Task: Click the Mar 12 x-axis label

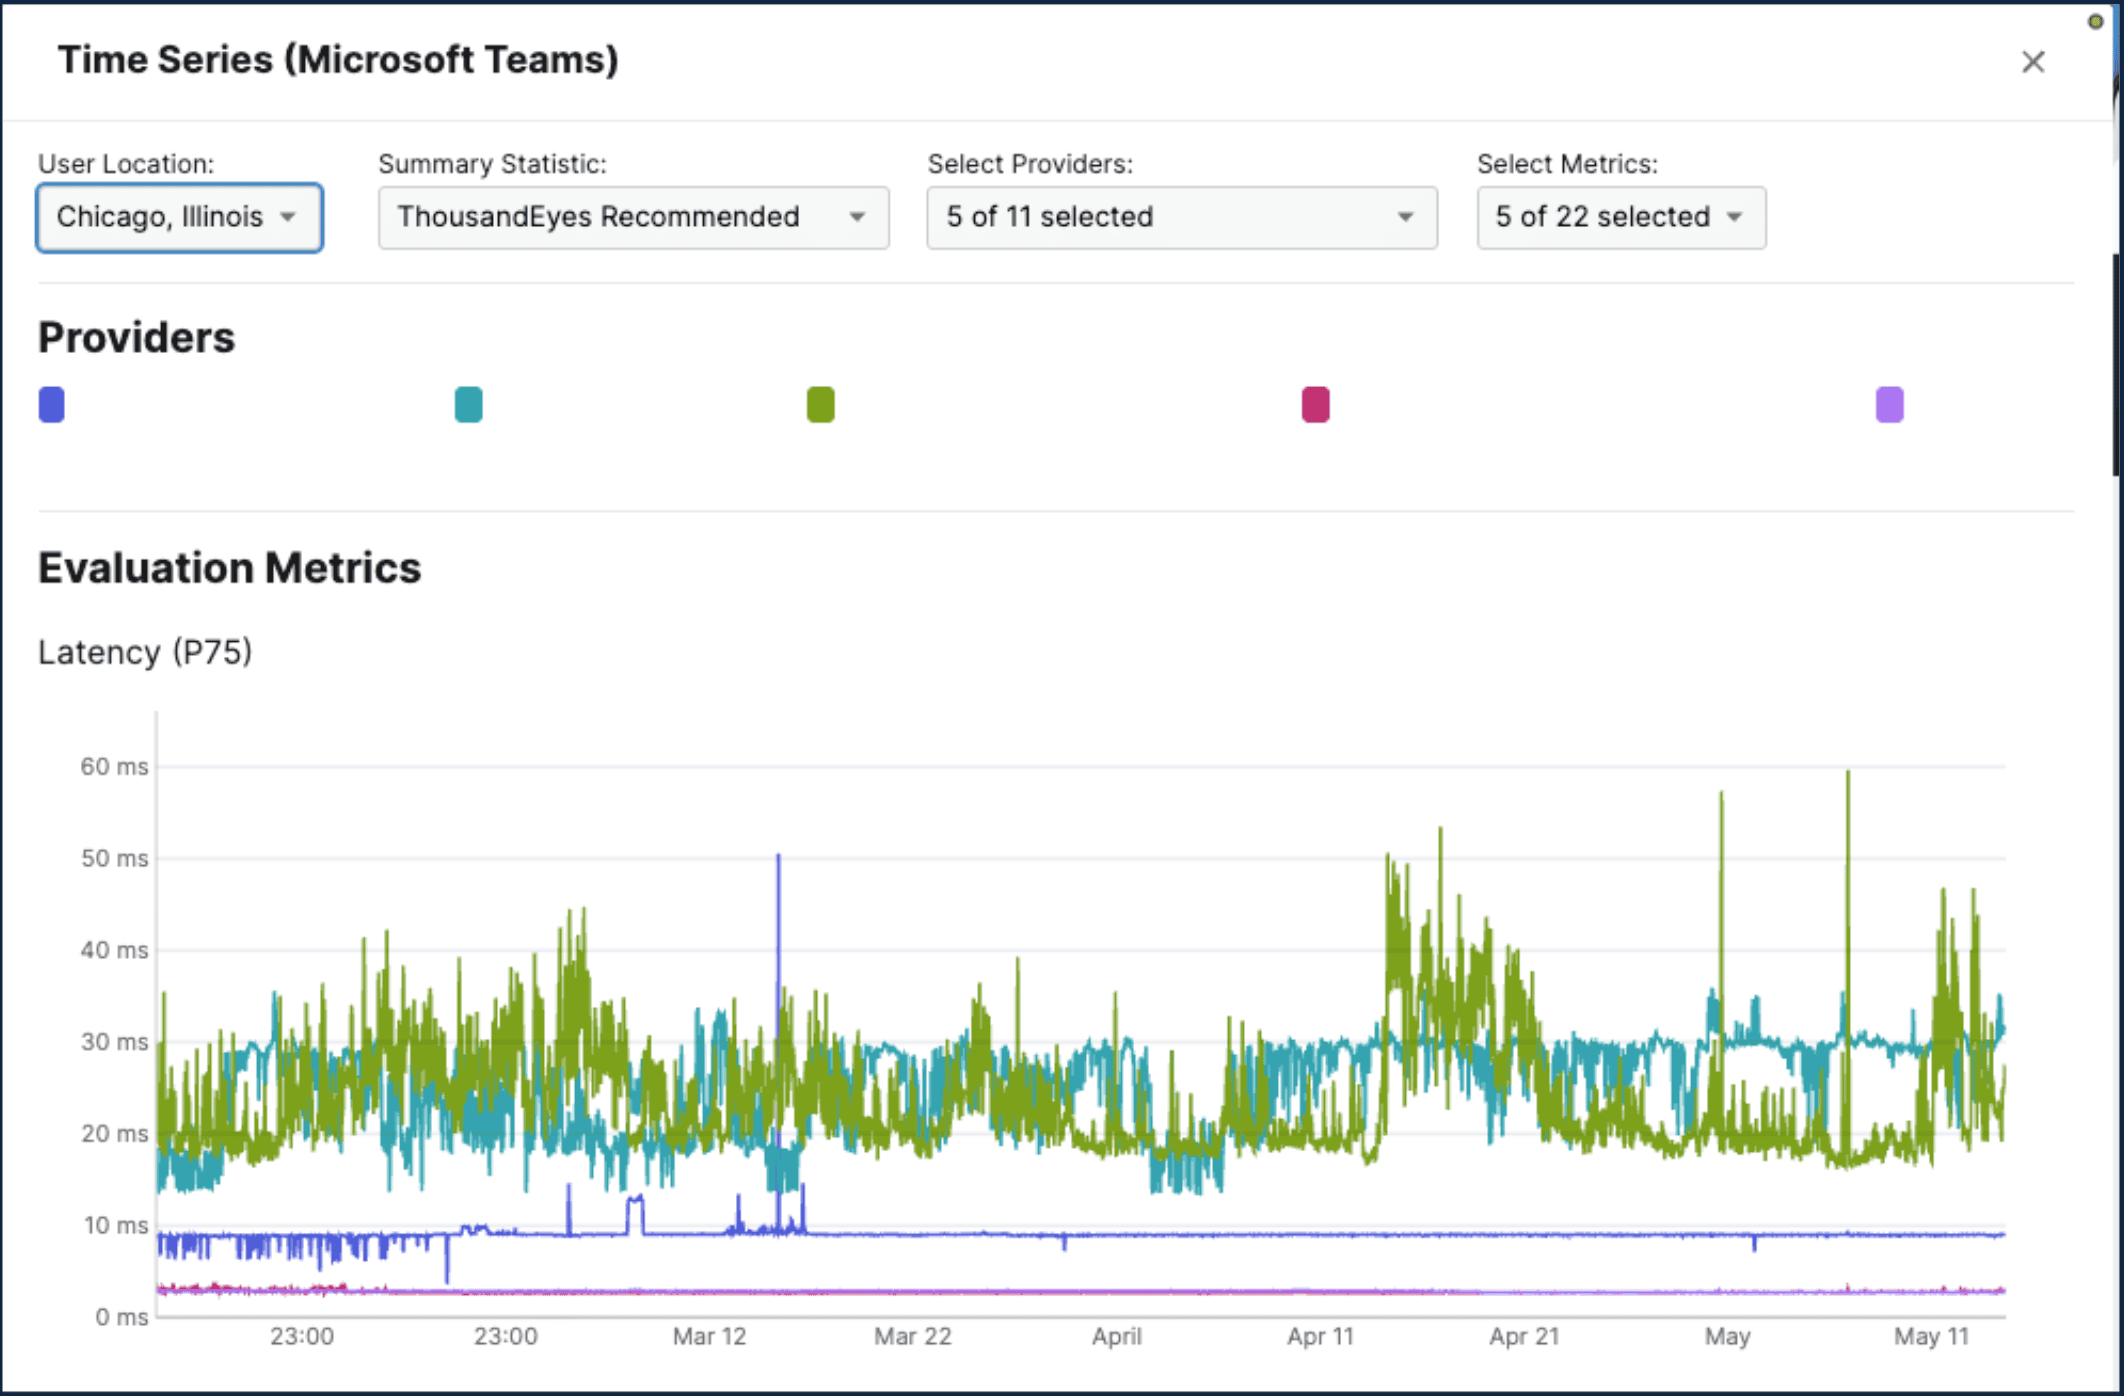Action: [x=709, y=1337]
